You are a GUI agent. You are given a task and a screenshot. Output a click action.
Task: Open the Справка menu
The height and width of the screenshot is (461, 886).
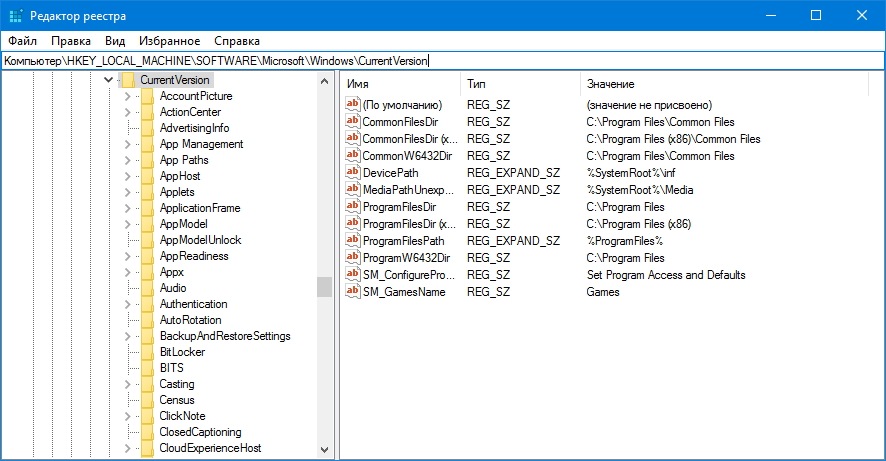[x=237, y=41]
